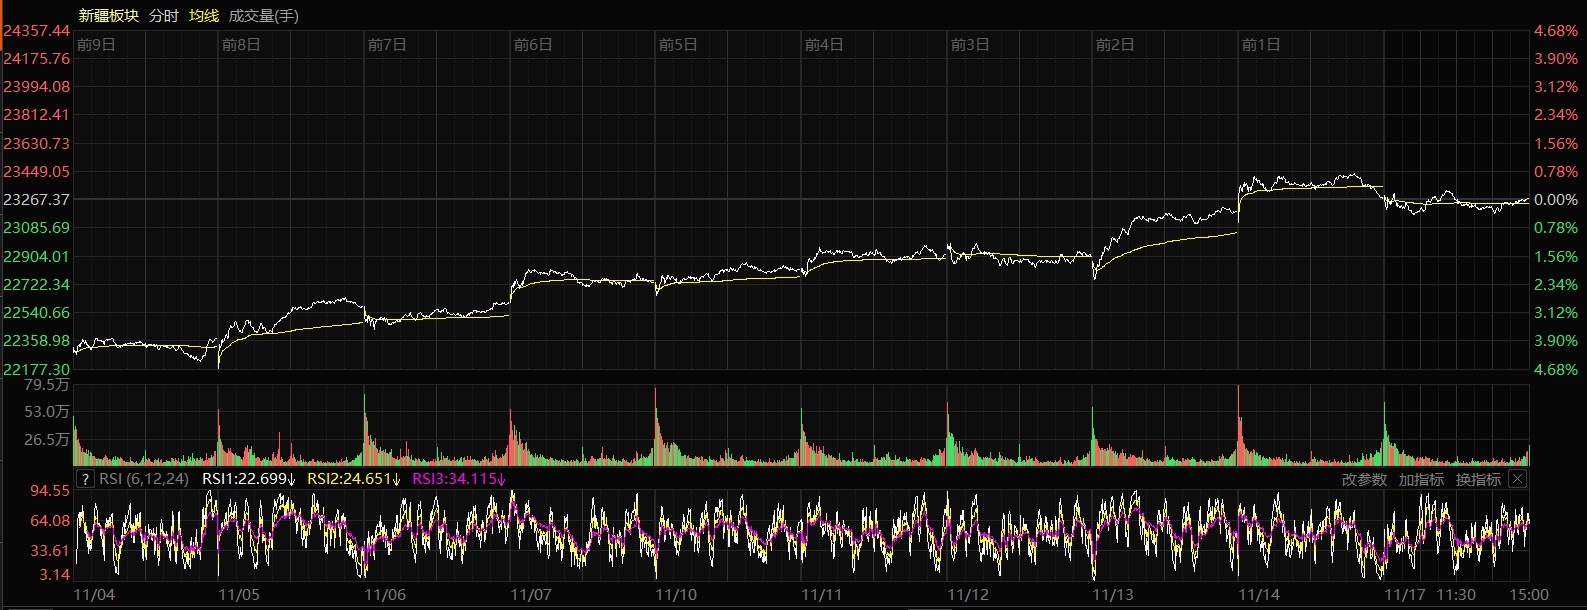Click the 0.00% label on percent axis
Viewport: 1587px width, 610px height.
[1555, 200]
